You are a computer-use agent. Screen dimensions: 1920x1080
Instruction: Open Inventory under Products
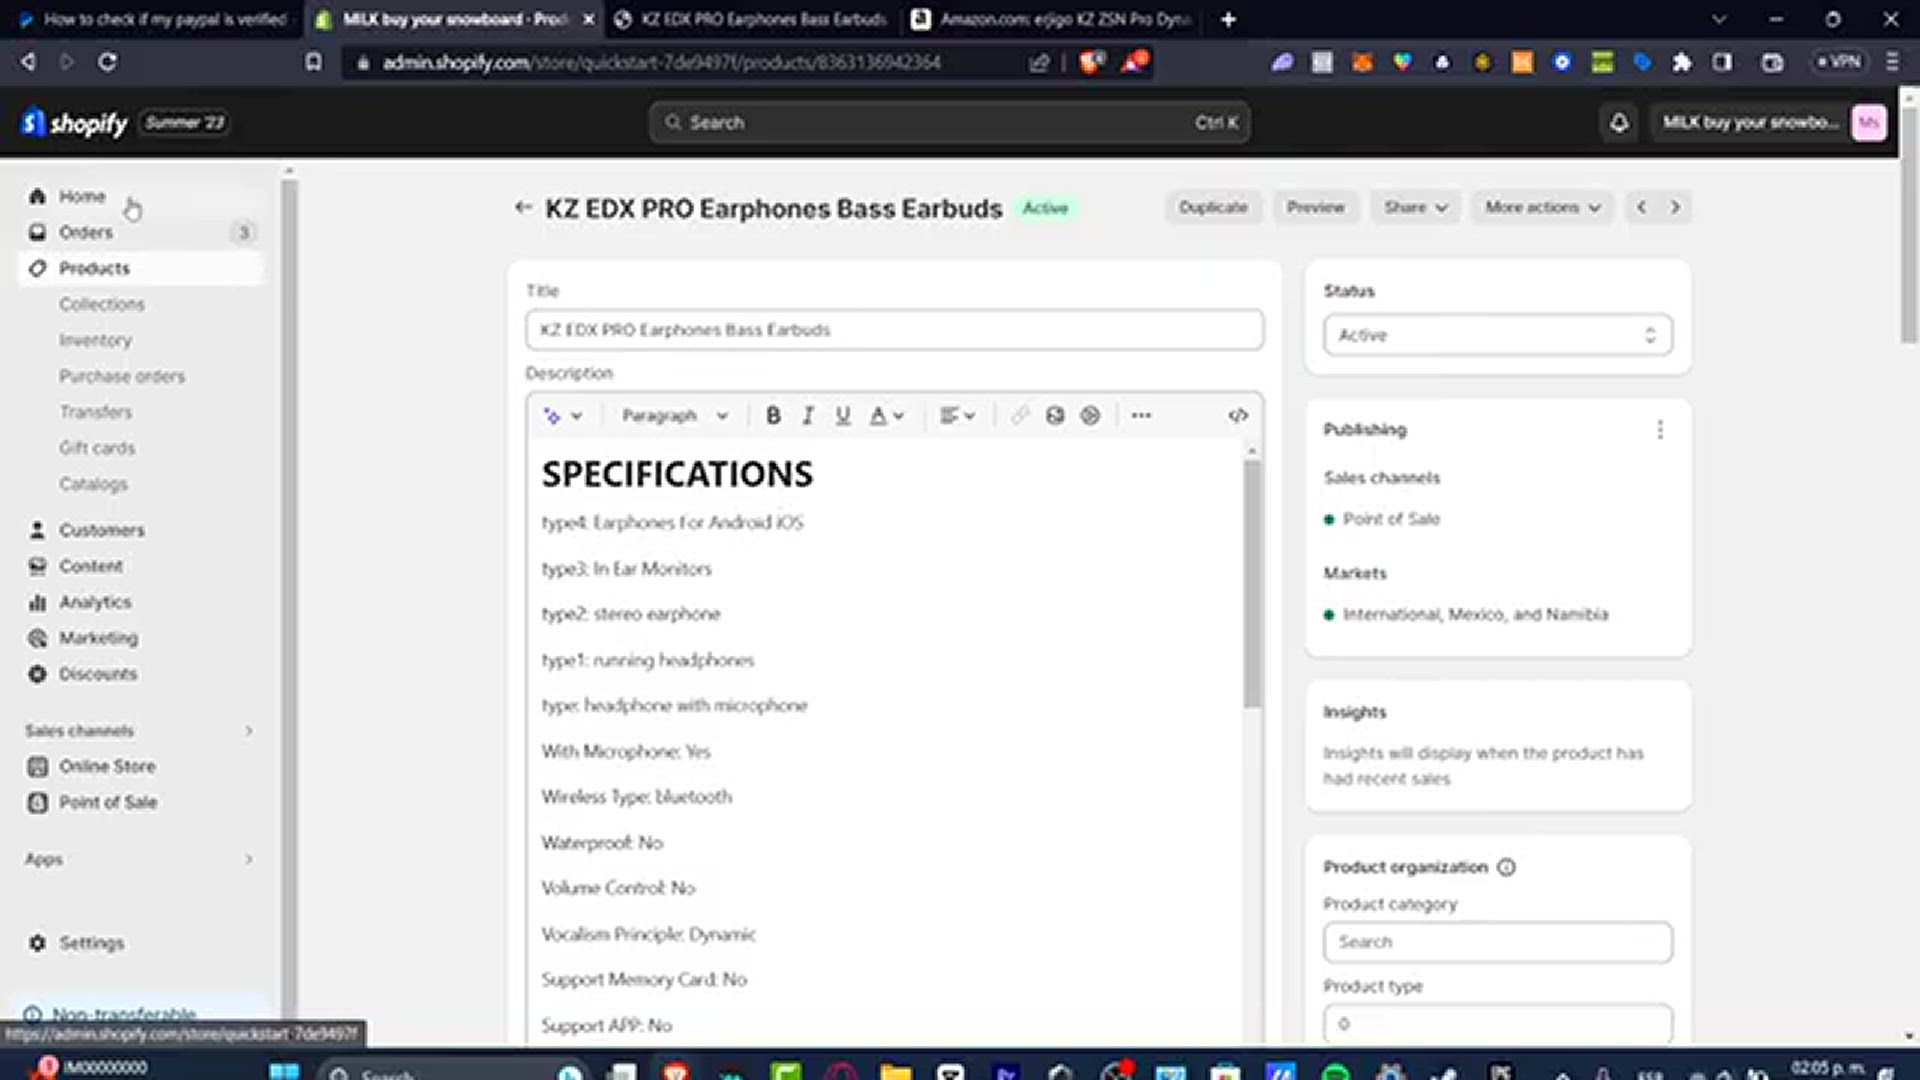pos(96,340)
